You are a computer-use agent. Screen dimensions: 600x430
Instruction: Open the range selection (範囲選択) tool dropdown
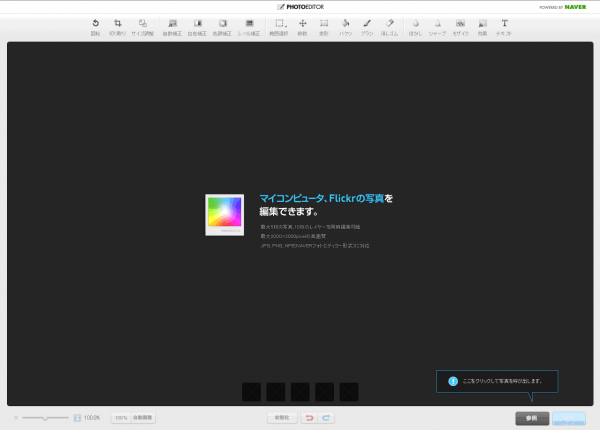tap(280, 25)
